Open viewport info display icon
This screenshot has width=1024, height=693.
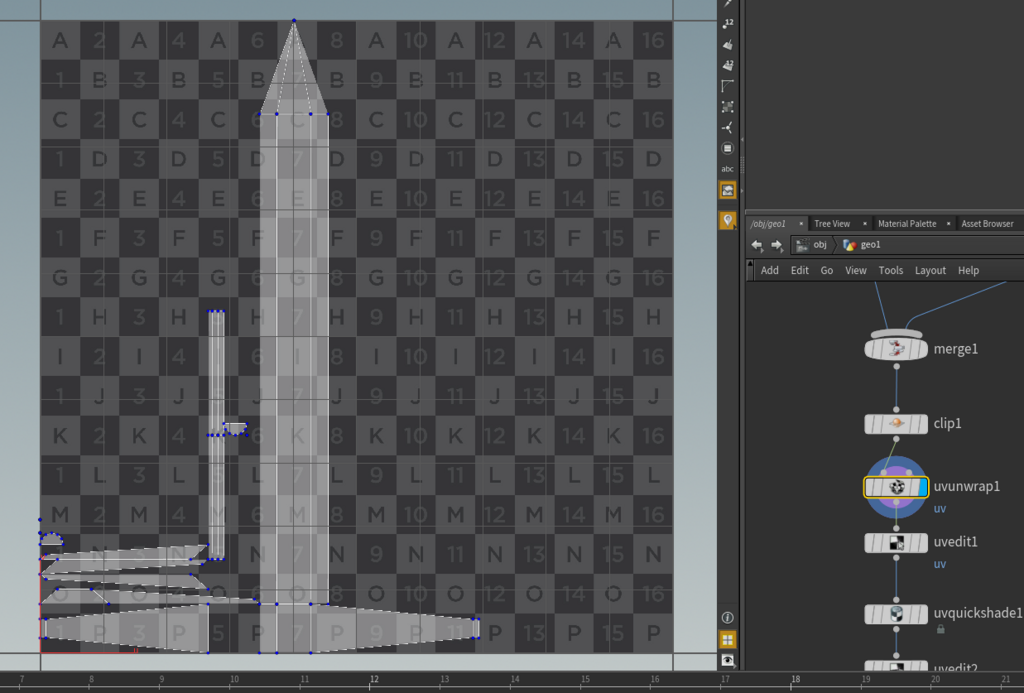pyautogui.click(x=728, y=618)
